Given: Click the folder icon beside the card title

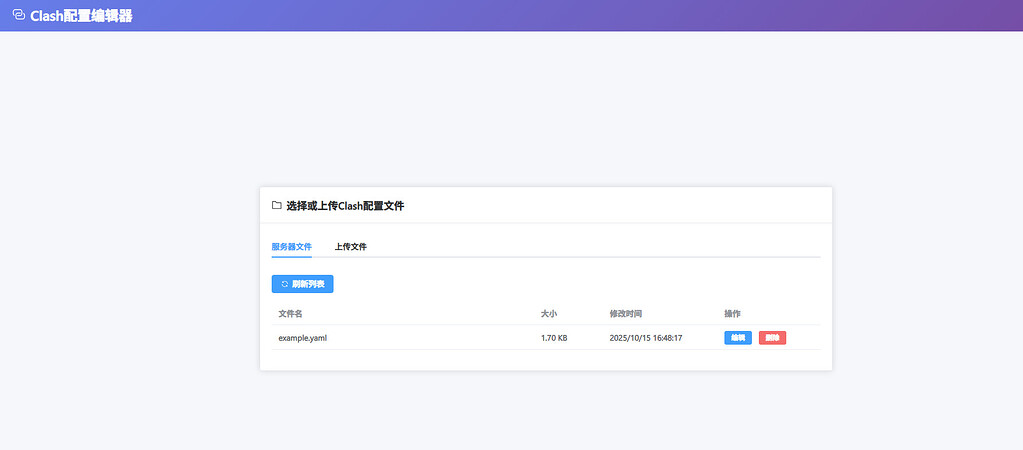Looking at the screenshot, I should 277,205.
